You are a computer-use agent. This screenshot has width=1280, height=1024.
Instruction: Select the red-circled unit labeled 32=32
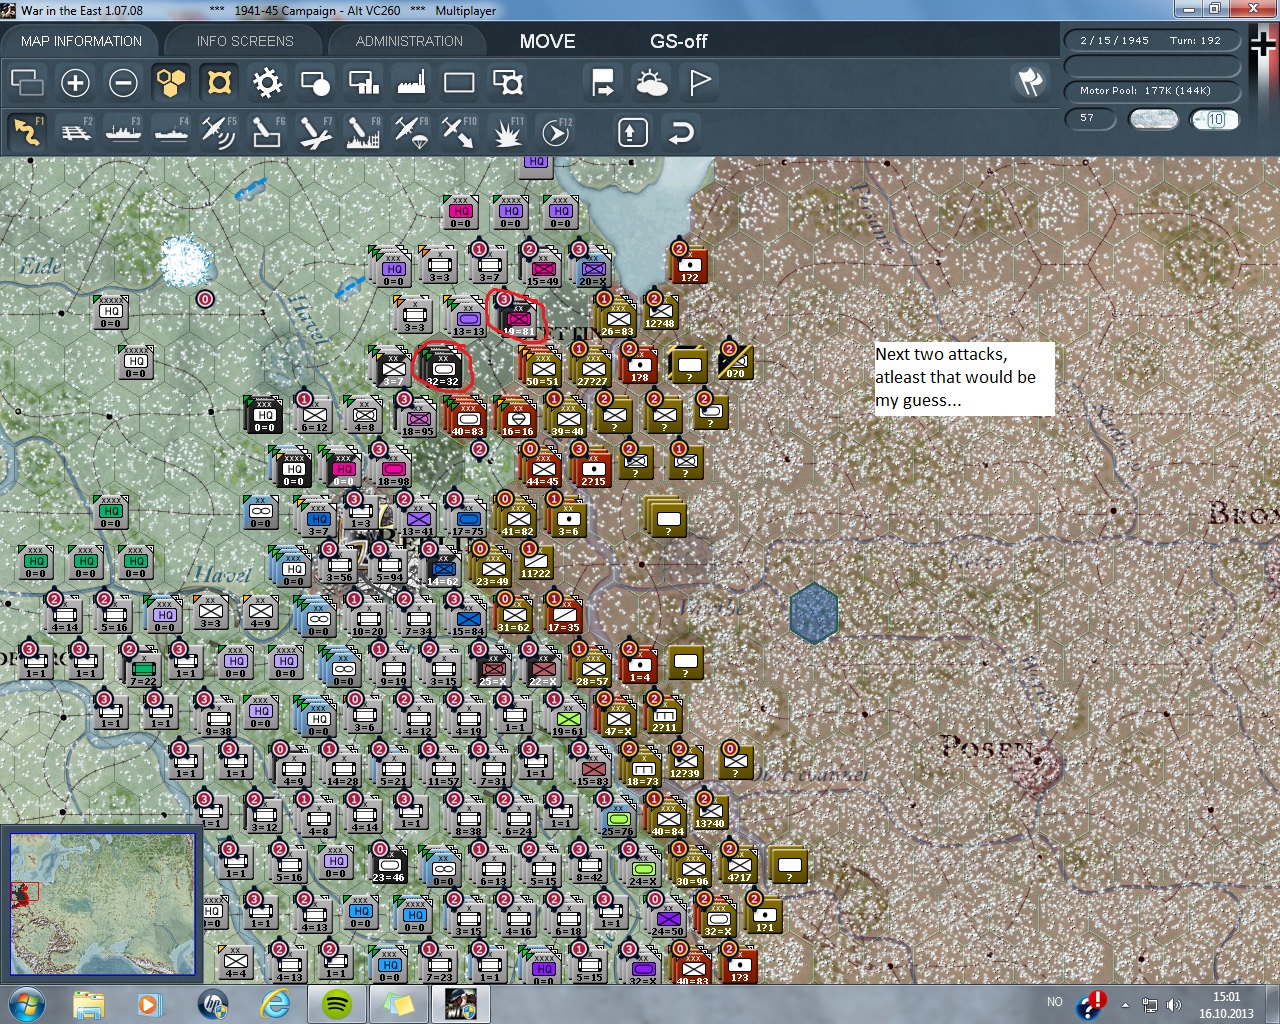[x=443, y=368]
